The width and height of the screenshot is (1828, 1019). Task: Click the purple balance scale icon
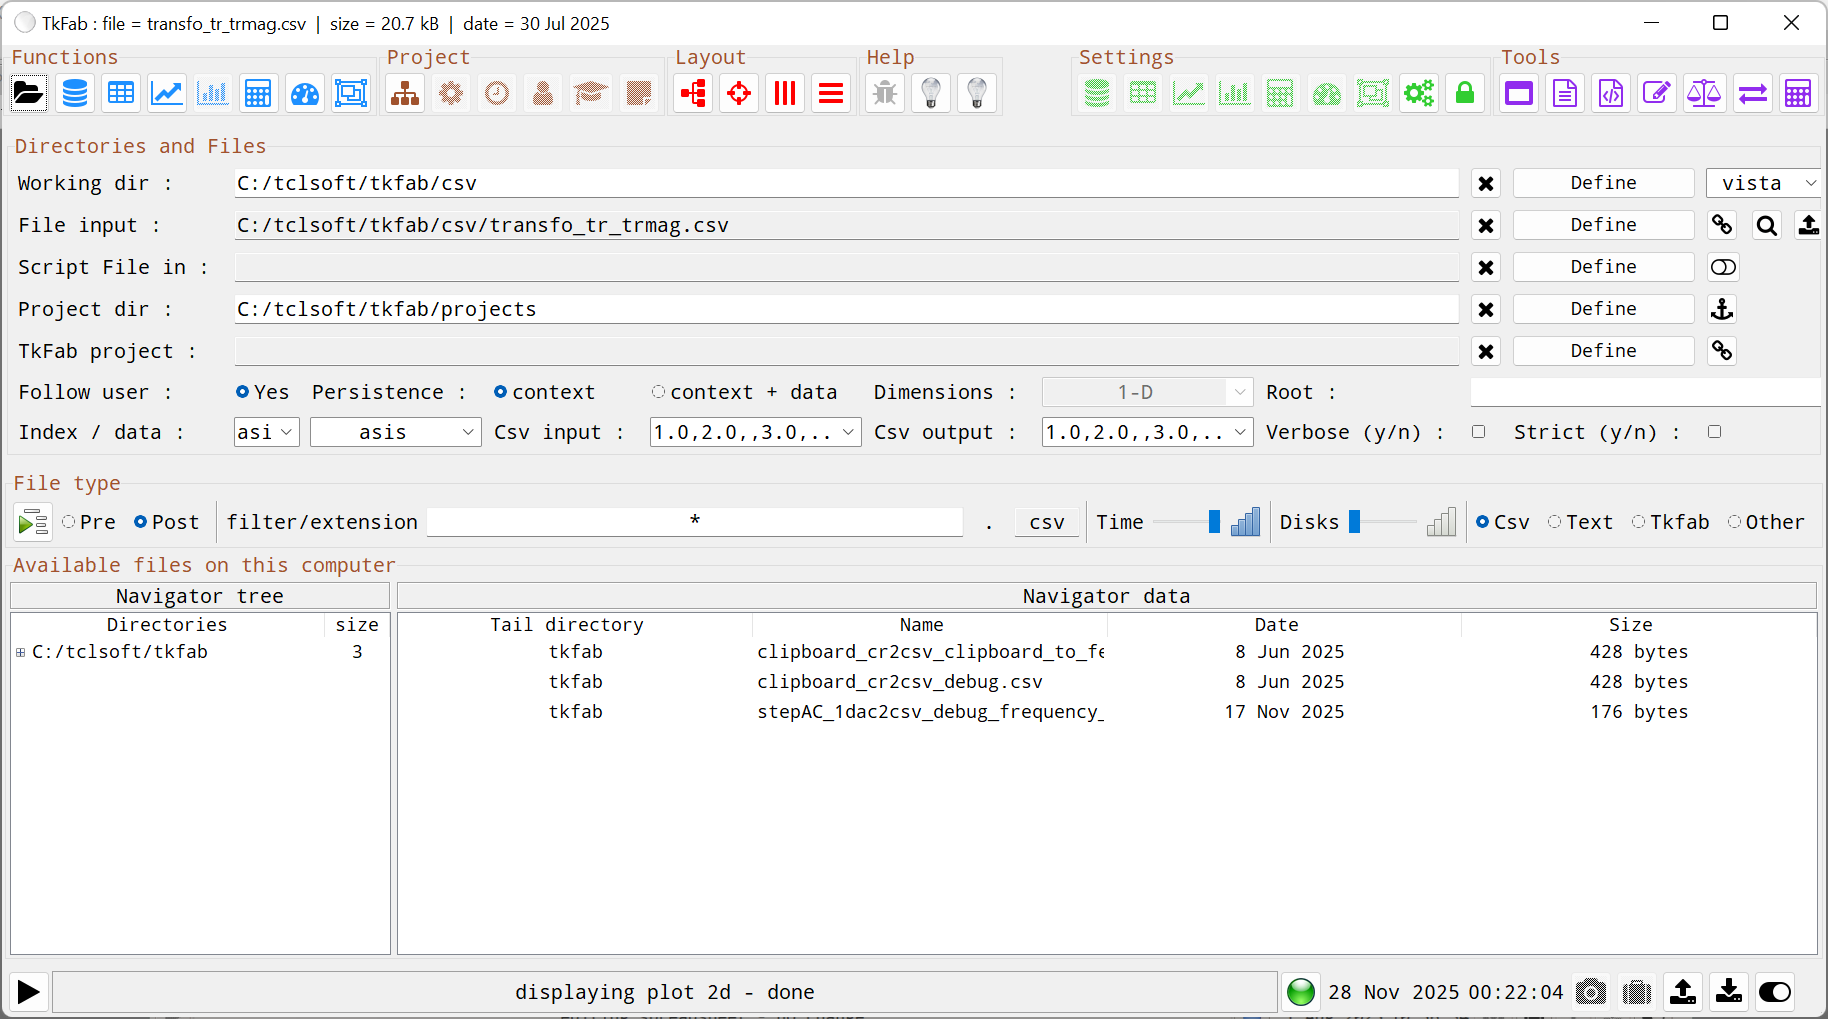(1703, 94)
